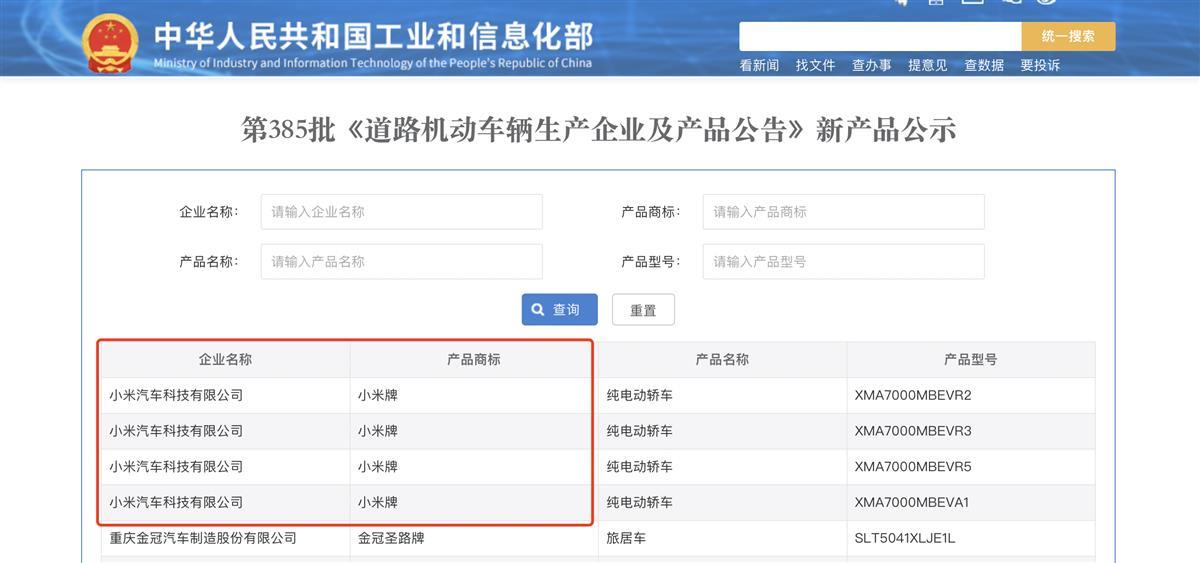Focus the top site search box
This screenshot has height=563, width=1200.
(x=879, y=36)
